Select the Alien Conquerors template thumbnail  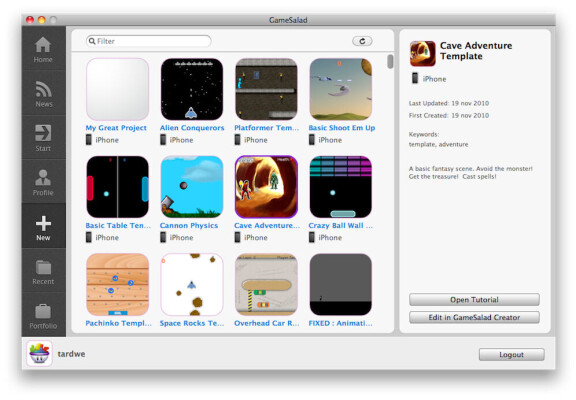tap(192, 89)
